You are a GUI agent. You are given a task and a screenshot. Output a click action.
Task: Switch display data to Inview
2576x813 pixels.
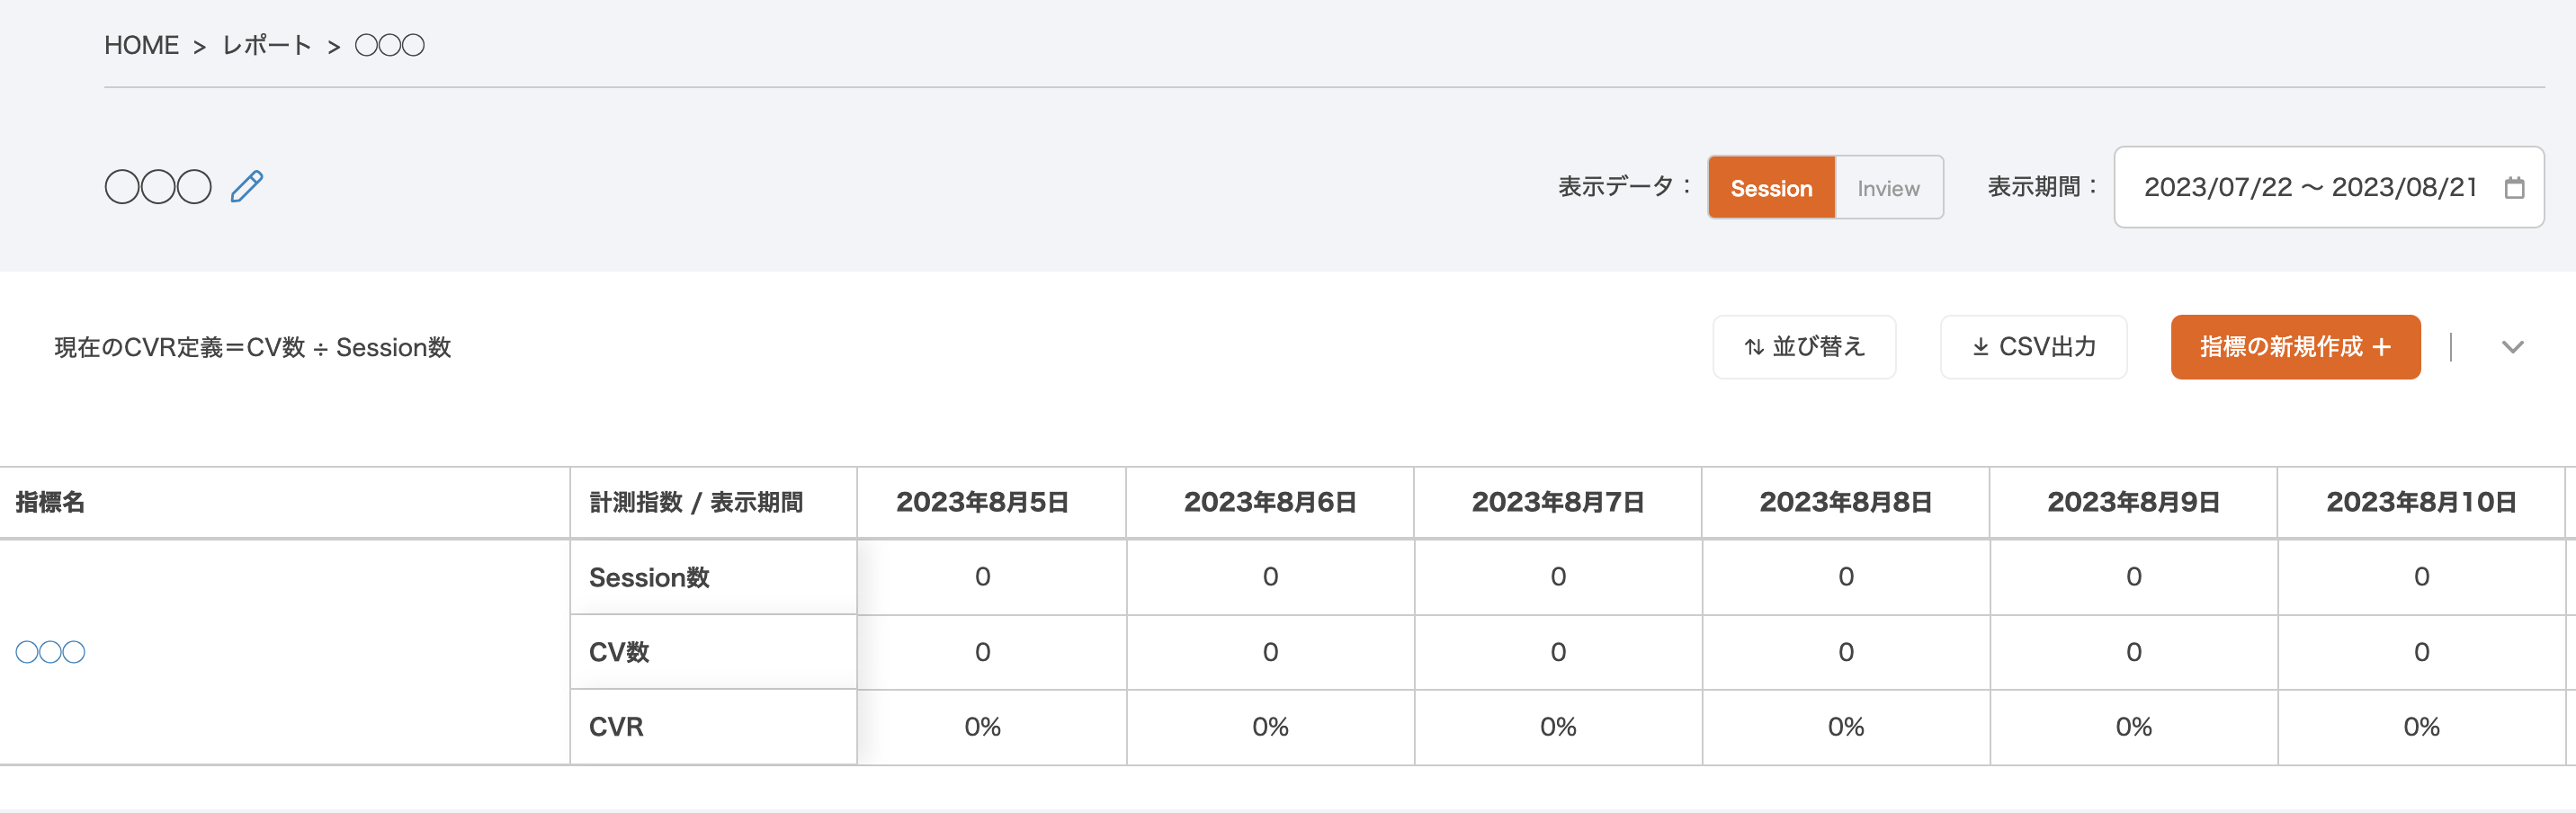click(1888, 187)
